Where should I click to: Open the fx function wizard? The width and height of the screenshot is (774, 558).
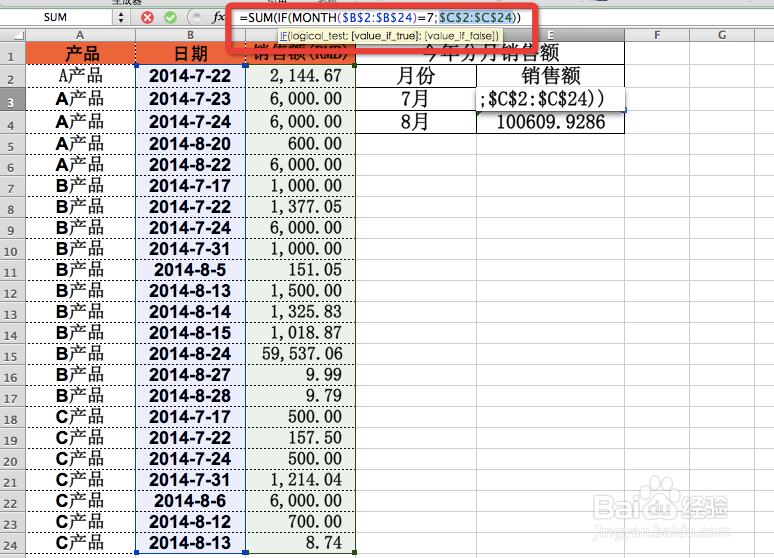point(218,18)
